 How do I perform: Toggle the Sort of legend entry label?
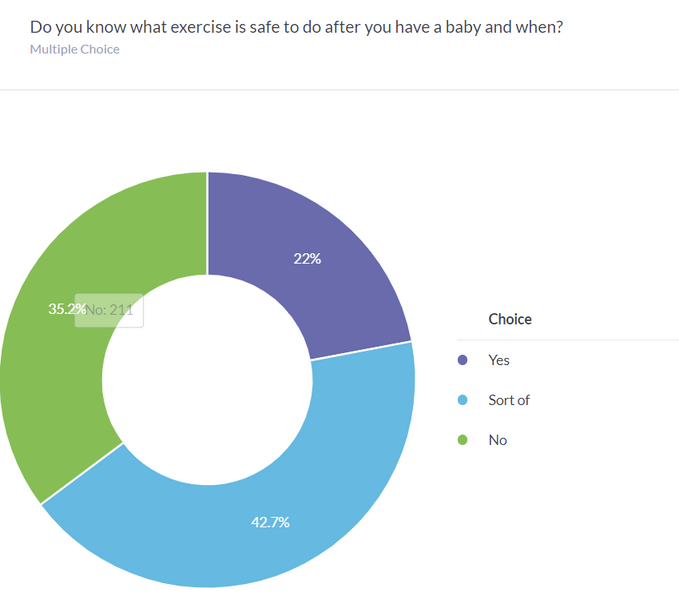coord(509,400)
